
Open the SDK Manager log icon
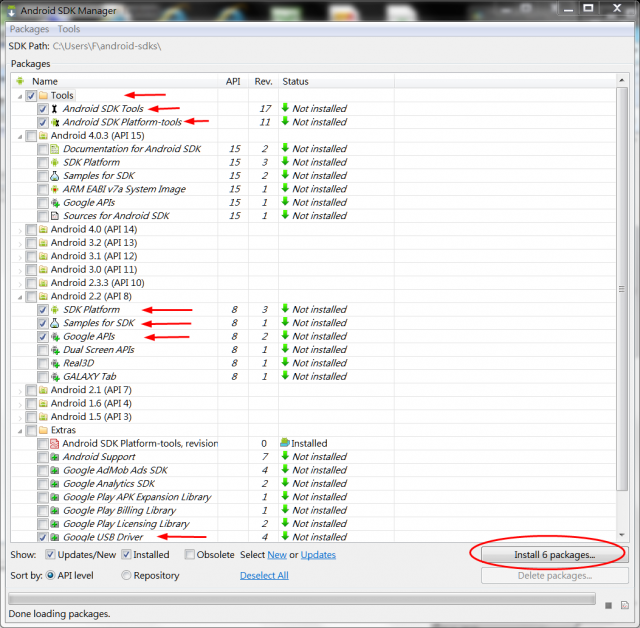[x=624, y=605]
